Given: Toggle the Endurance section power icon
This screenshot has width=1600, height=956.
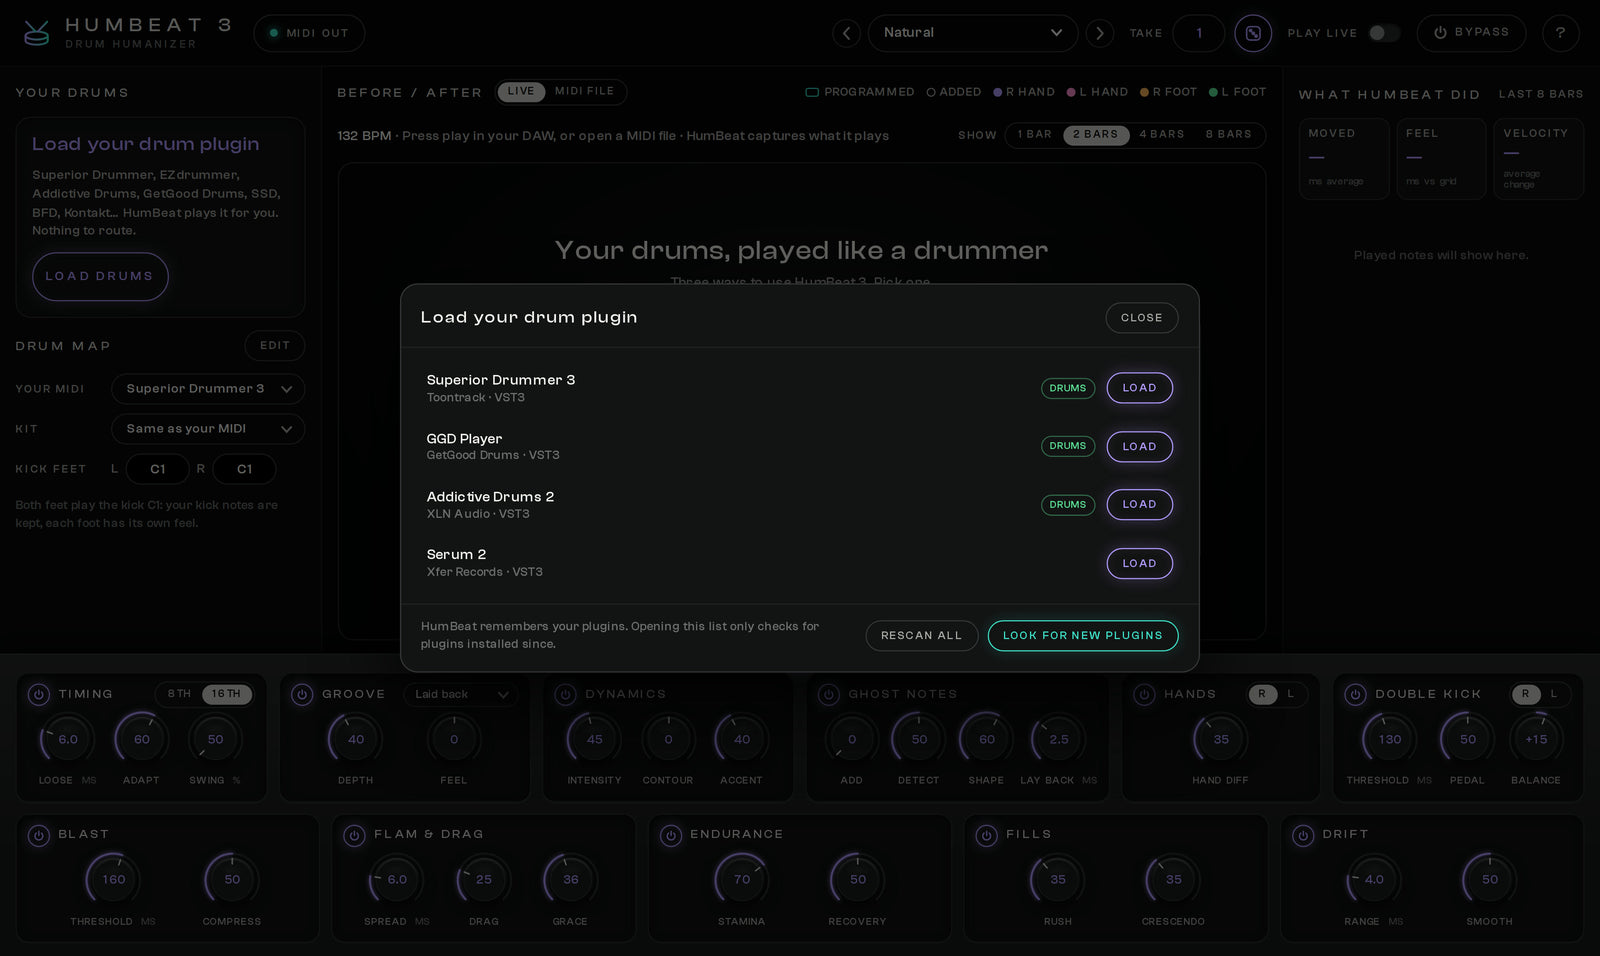Looking at the screenshot, I should click(x=671, y=835).
